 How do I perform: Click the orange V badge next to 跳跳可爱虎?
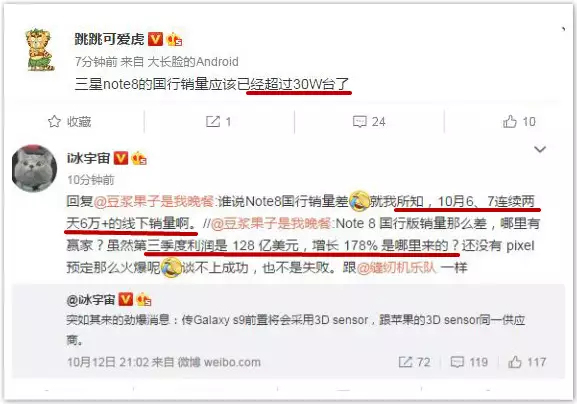coord(155,39)
